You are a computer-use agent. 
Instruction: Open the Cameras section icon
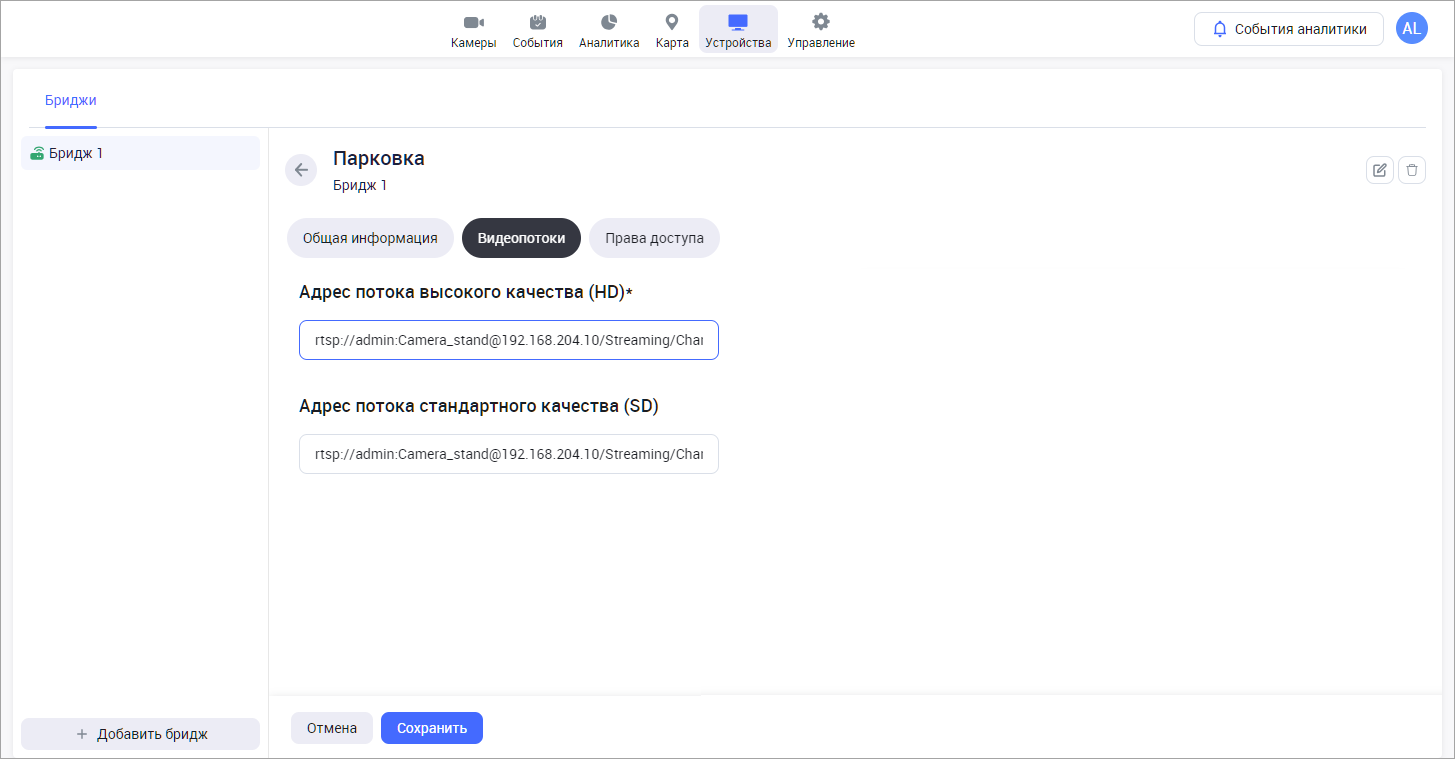pyautogui.click(x=473, y=22)
